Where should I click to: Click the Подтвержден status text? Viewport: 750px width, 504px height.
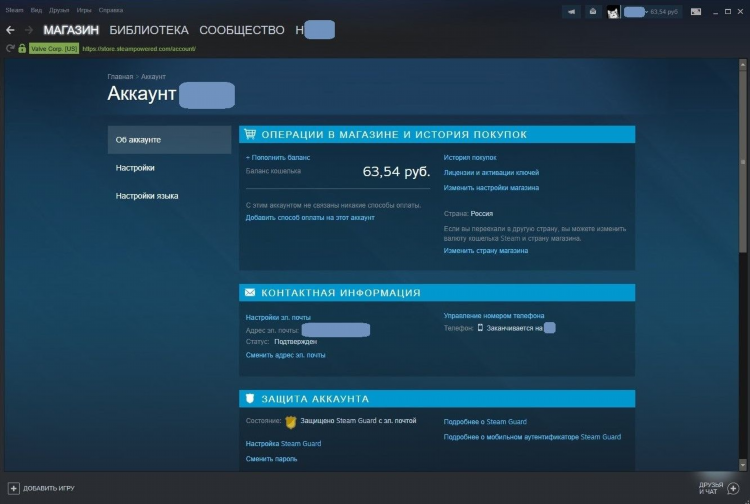coord(296,342)
